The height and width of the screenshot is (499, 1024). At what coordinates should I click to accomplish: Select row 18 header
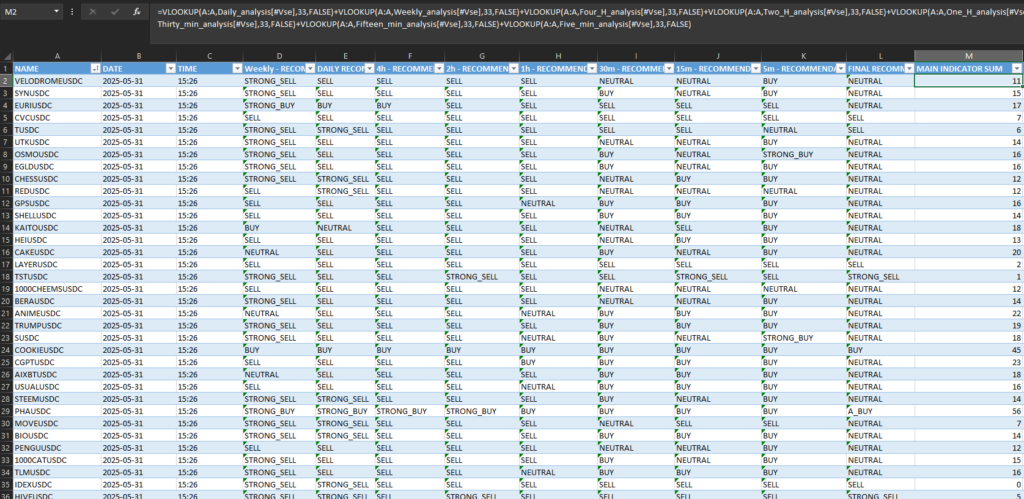click(6, 277)
